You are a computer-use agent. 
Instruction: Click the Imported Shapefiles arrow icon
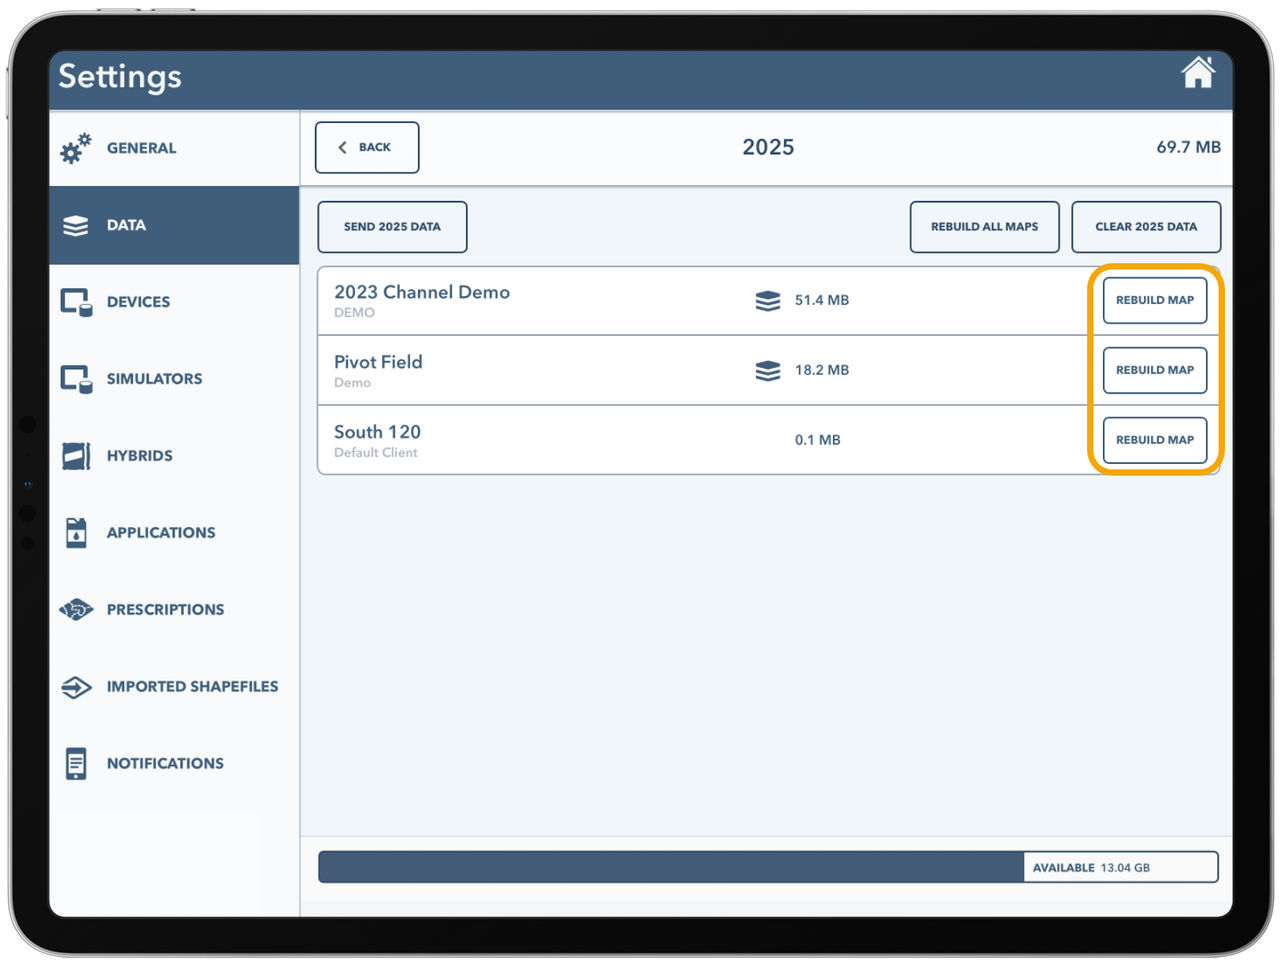(x=76, y=687)
